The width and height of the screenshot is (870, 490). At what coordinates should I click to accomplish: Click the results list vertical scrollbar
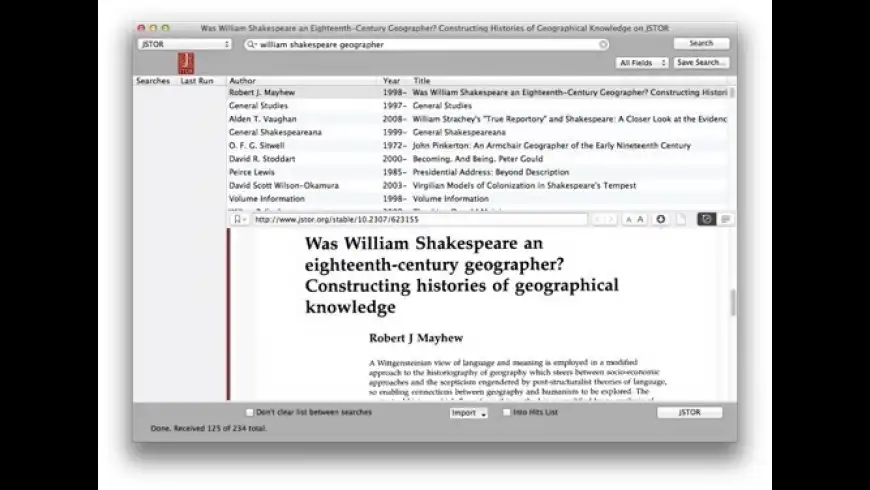click(732, 93)
